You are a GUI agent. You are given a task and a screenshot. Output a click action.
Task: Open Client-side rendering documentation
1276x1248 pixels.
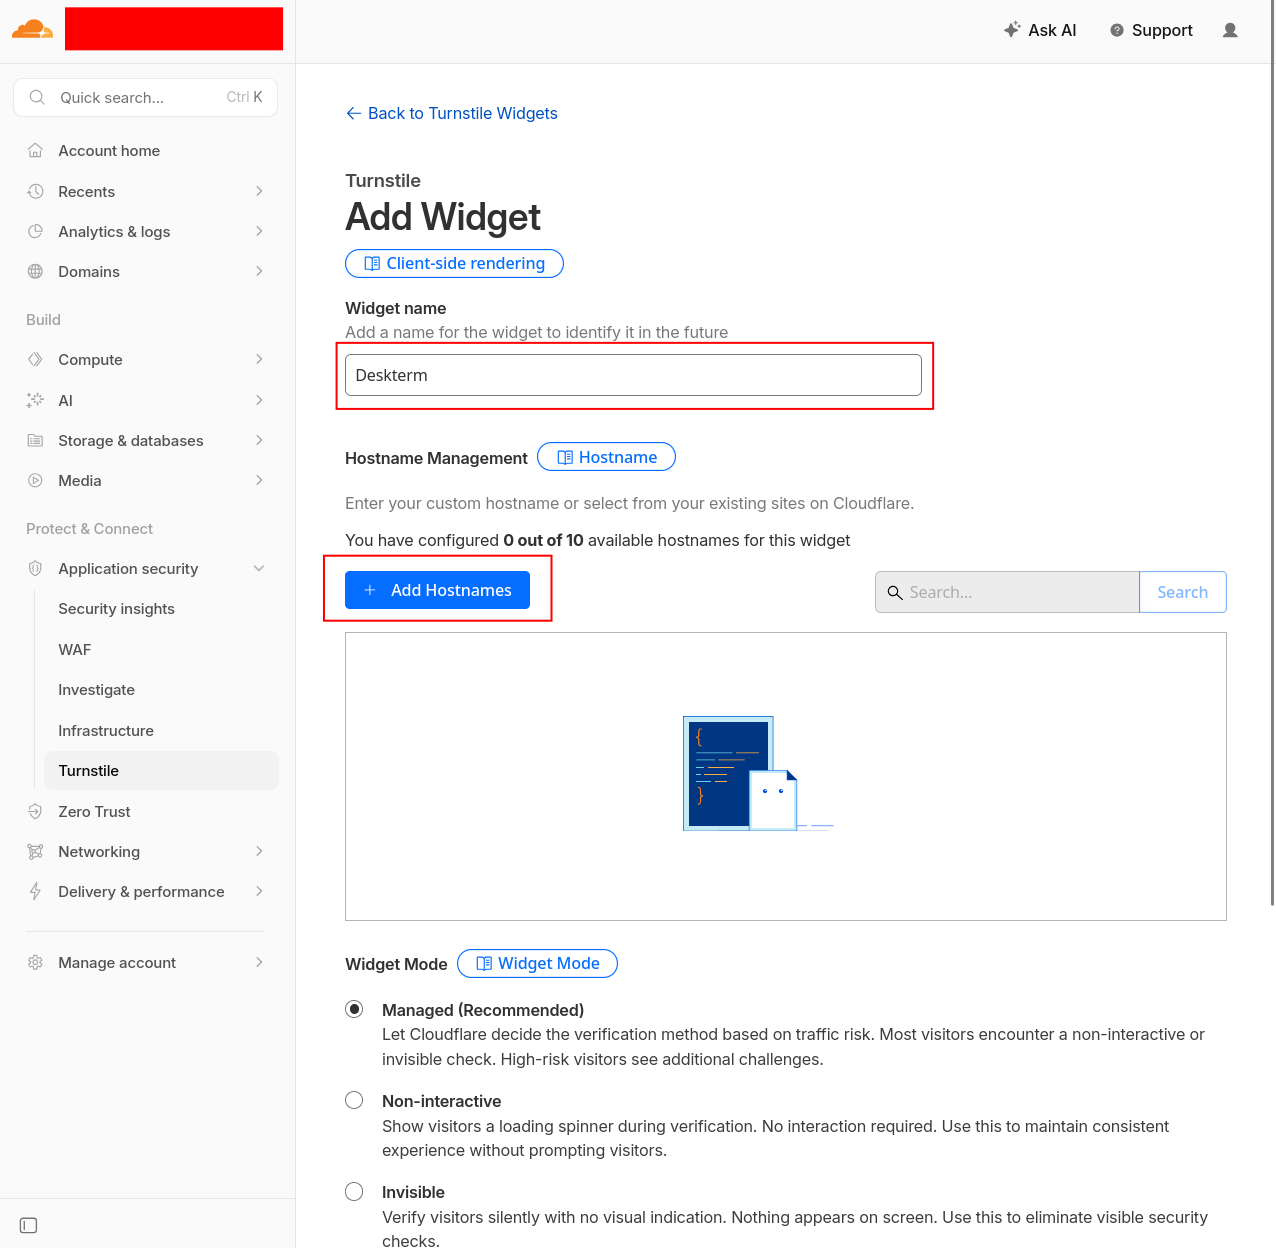(x=454, y=263)
